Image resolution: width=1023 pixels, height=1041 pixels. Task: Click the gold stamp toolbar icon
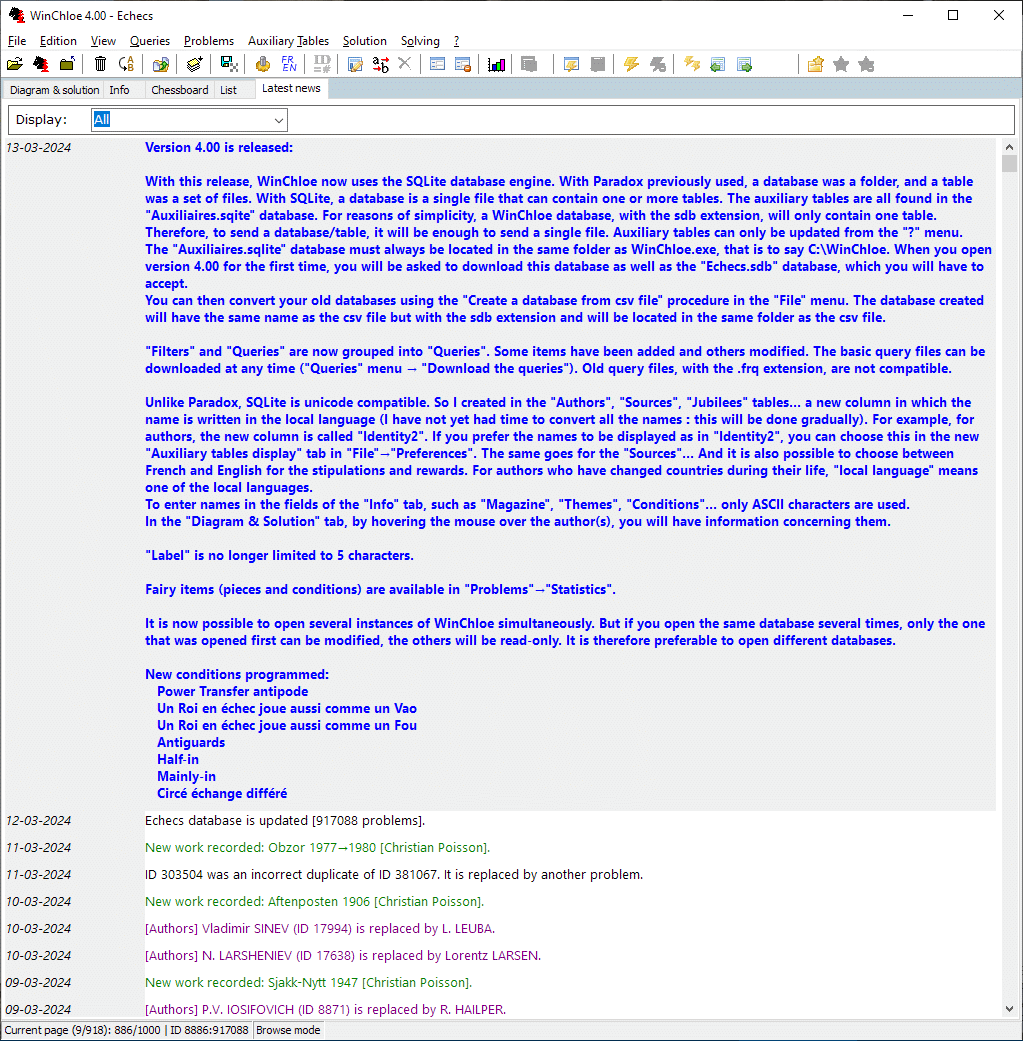[x=263, y=64]
